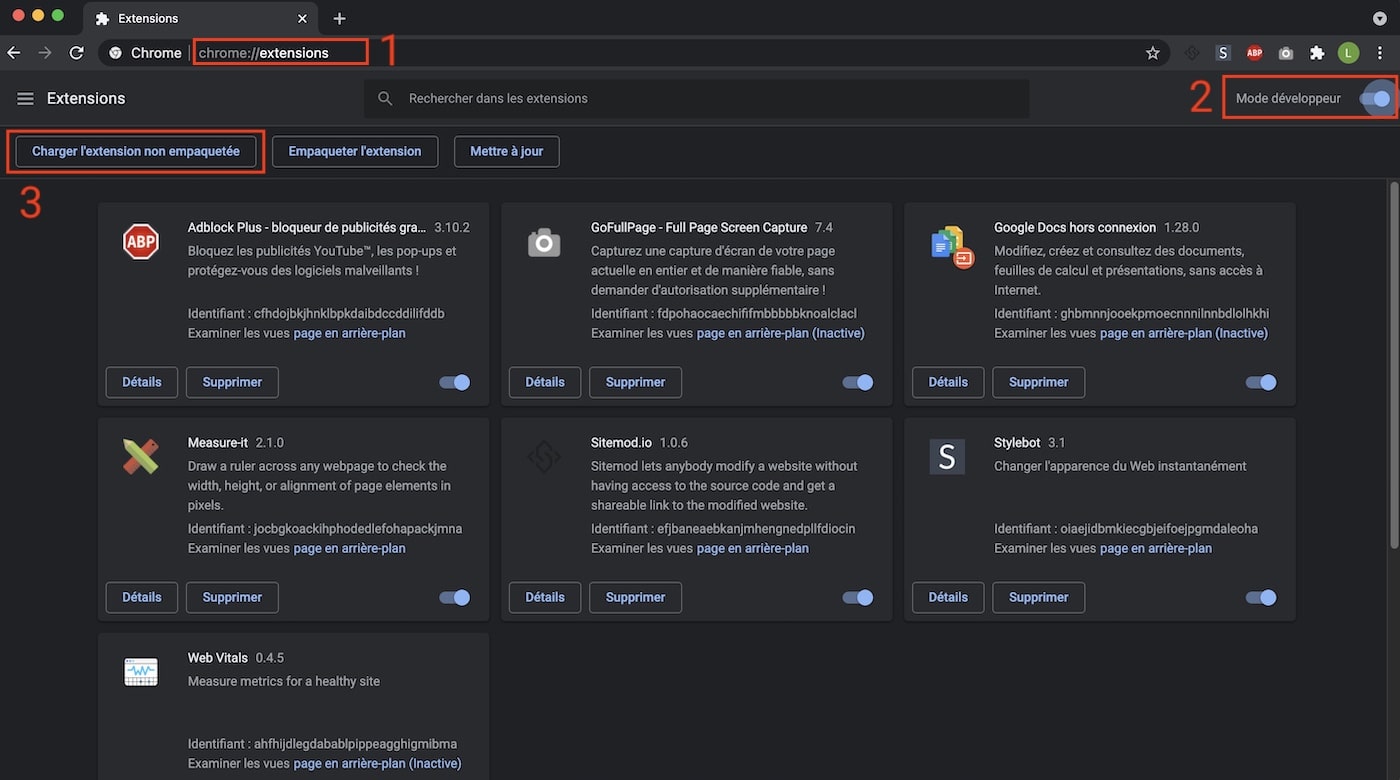1400x780 pixels.
Task: Disable the Stylebot extension switch
Action: tap(1261, 597)
